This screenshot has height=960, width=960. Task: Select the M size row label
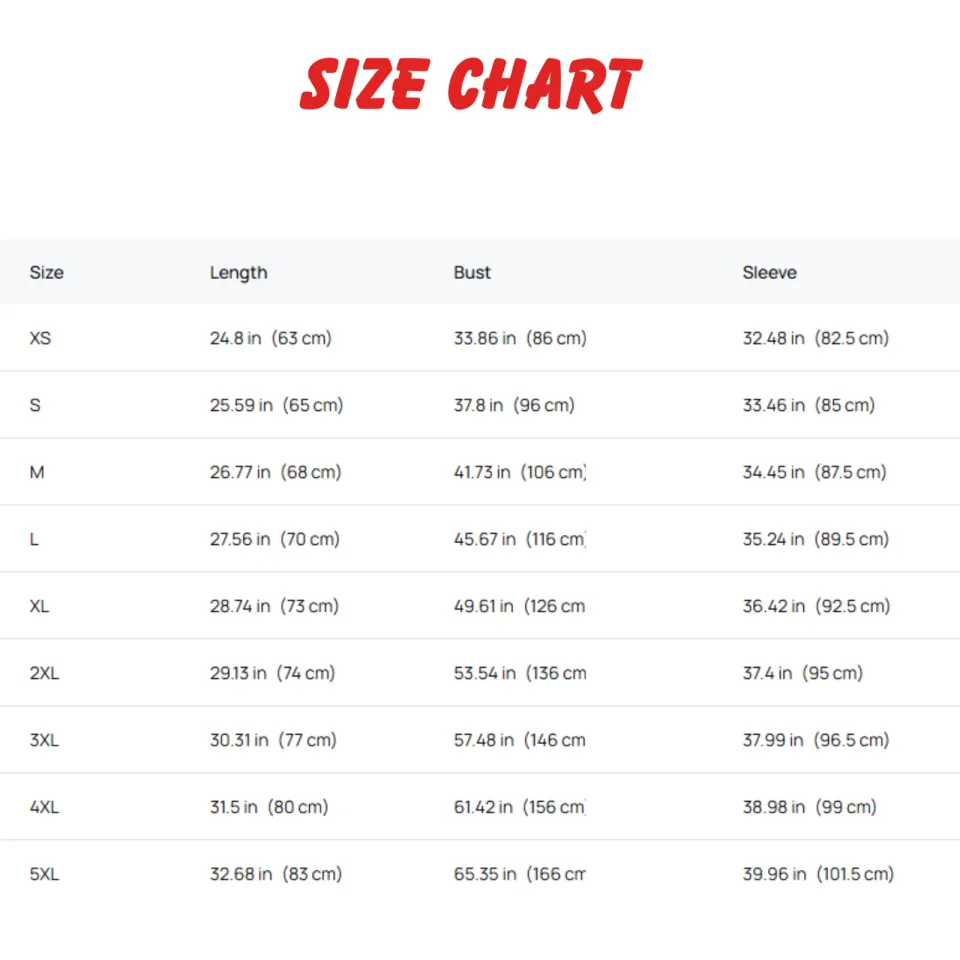click(37, 472)
